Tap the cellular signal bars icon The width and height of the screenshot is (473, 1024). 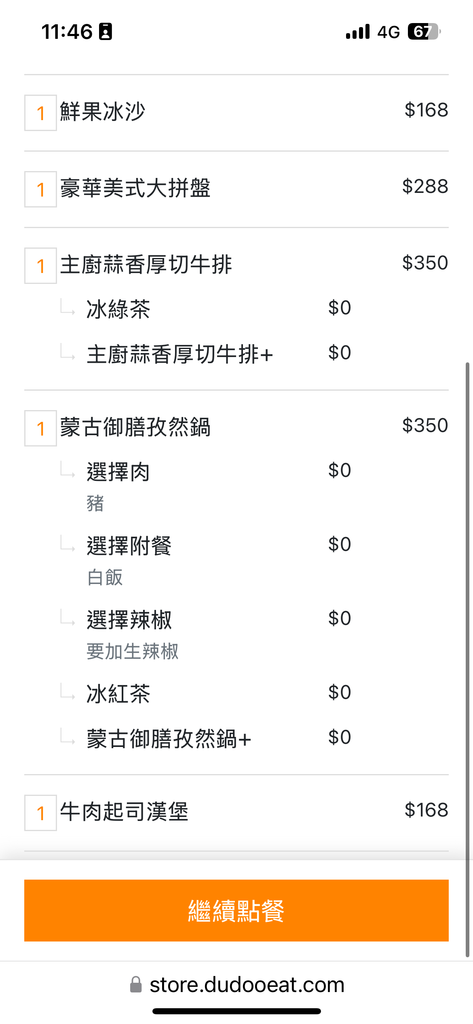(x=358, y=32)
